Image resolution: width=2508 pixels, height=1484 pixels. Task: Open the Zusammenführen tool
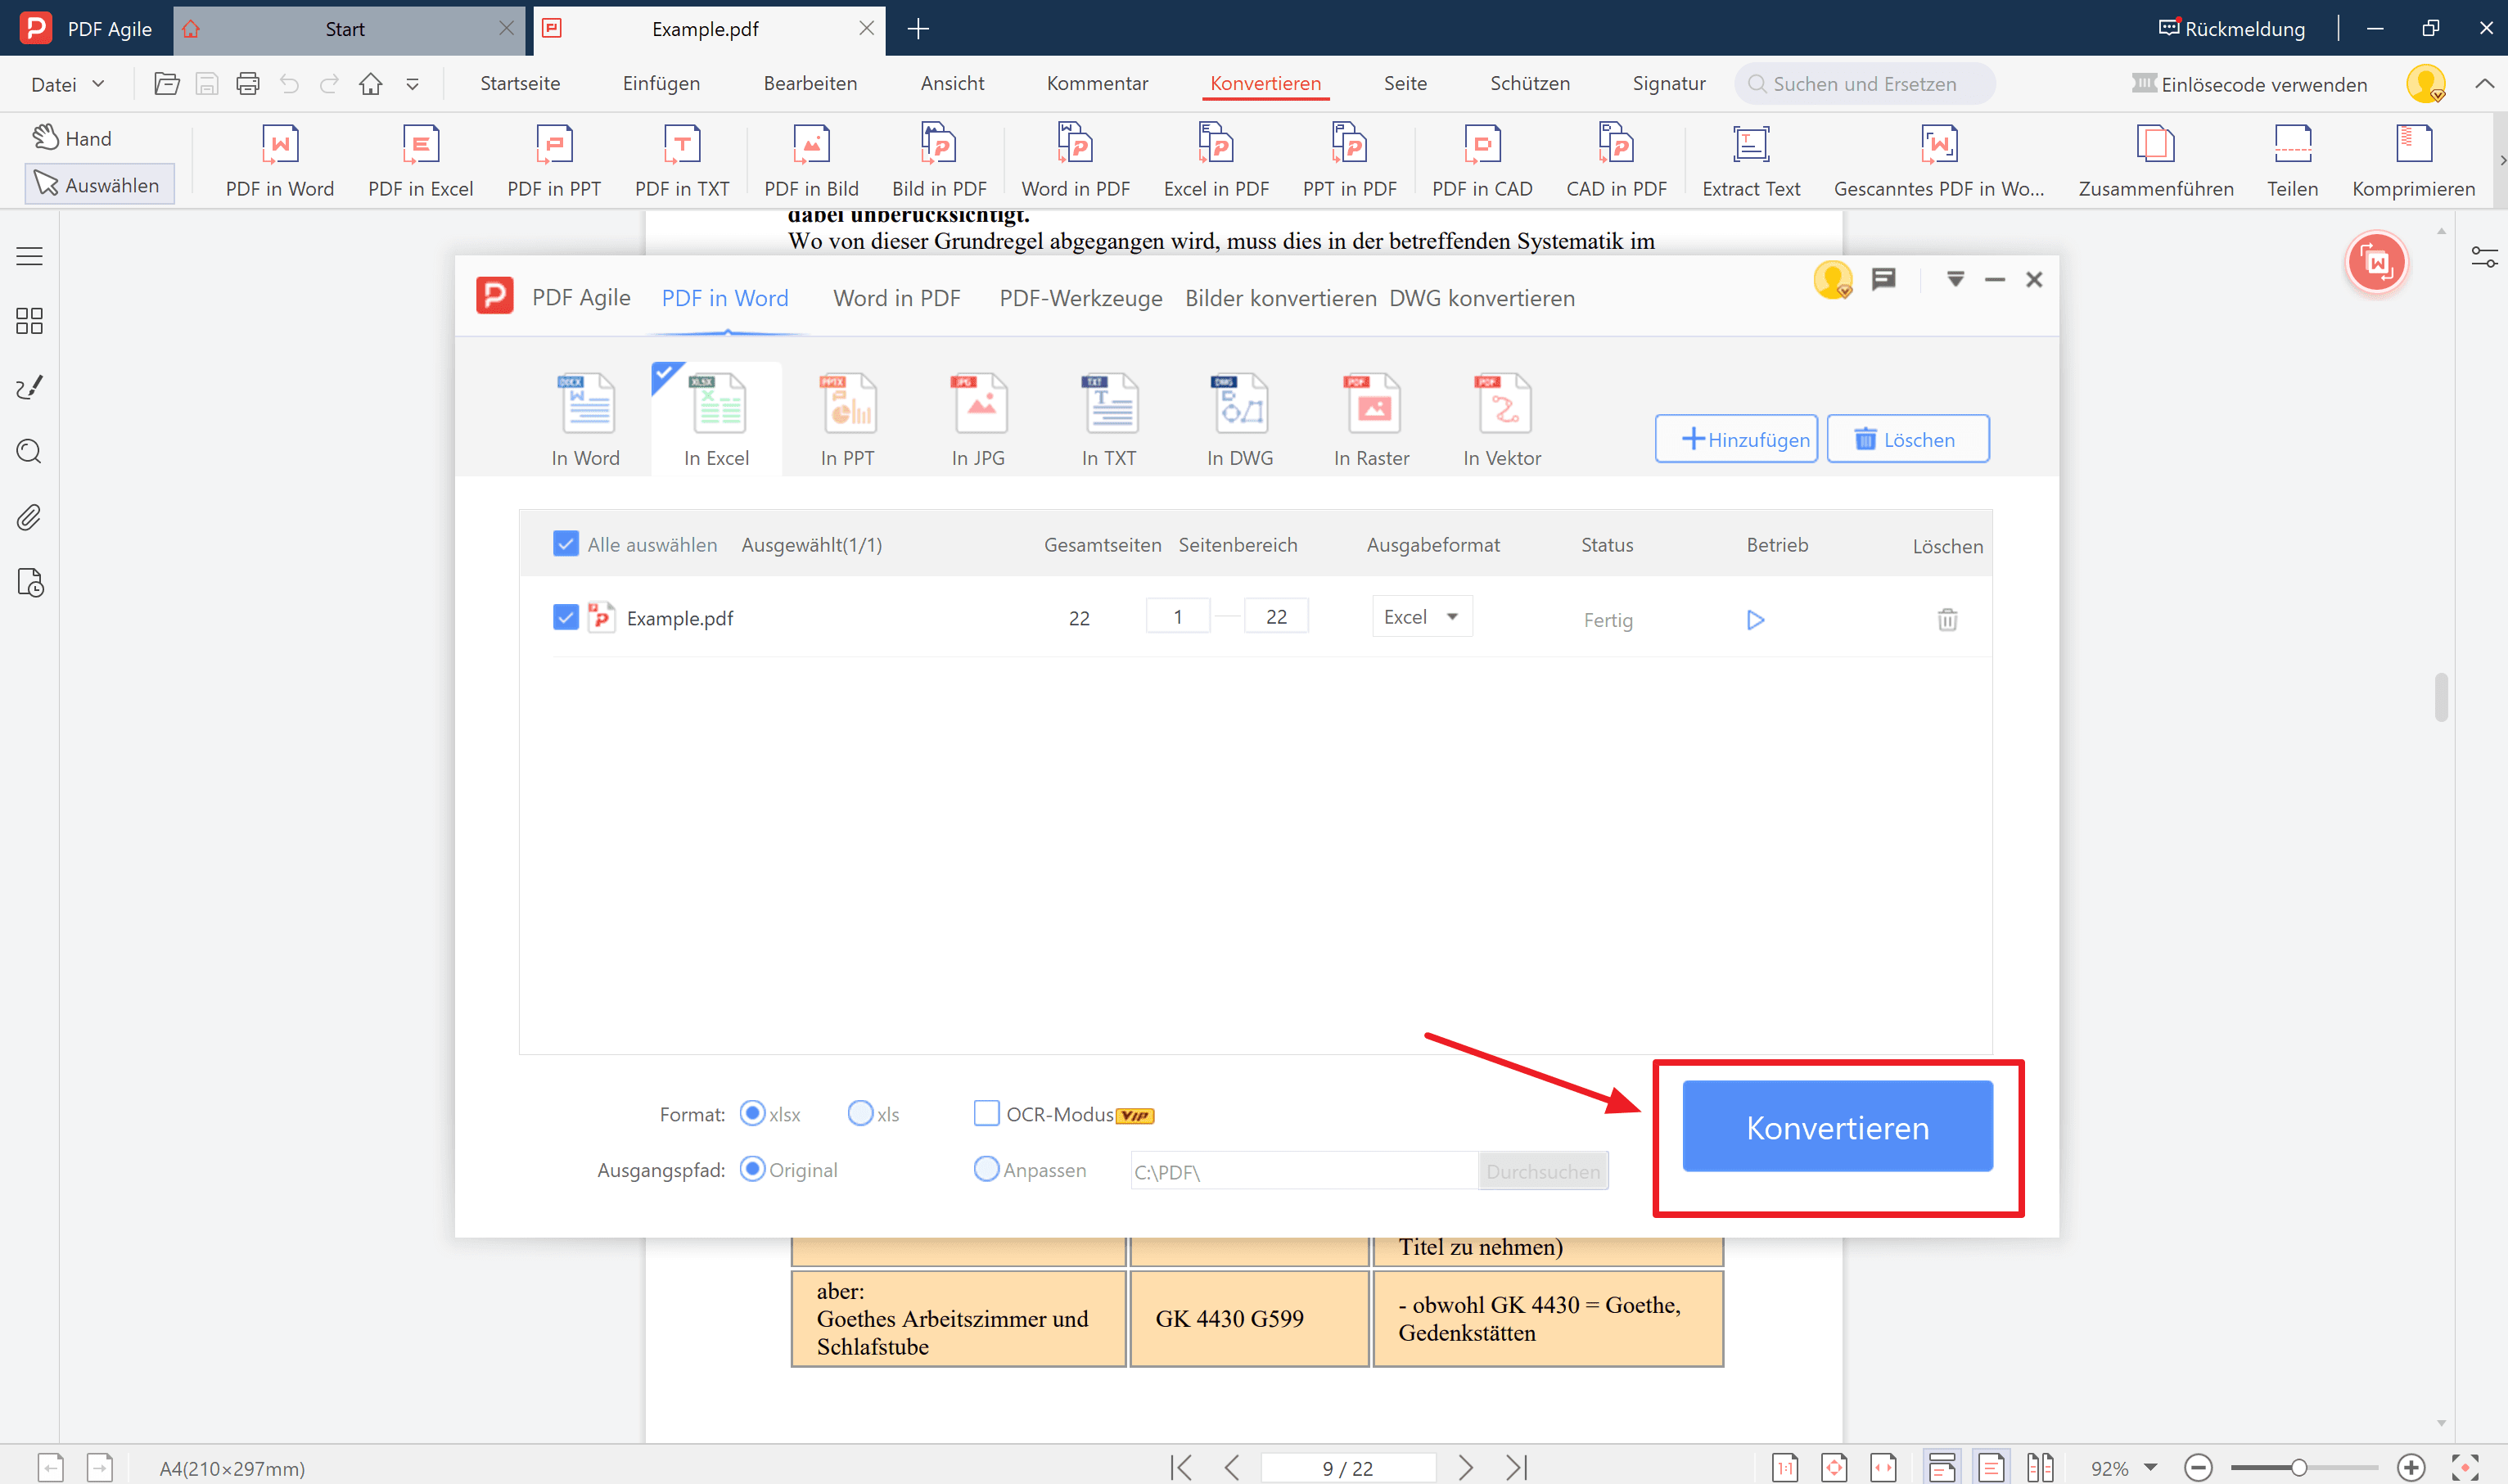point(2156,160)
